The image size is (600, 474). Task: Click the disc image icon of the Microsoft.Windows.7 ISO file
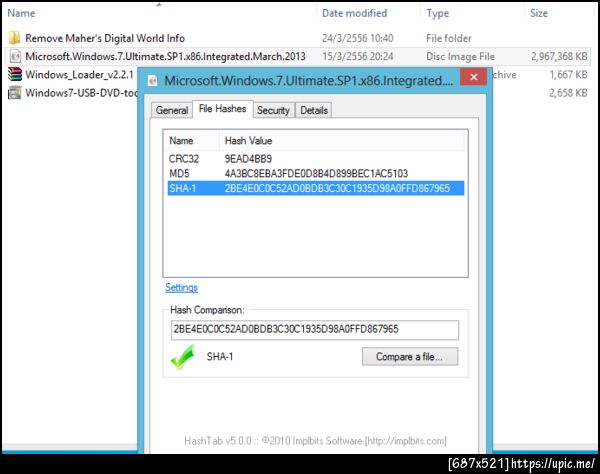pyautogui.click(x=15, y=56)
